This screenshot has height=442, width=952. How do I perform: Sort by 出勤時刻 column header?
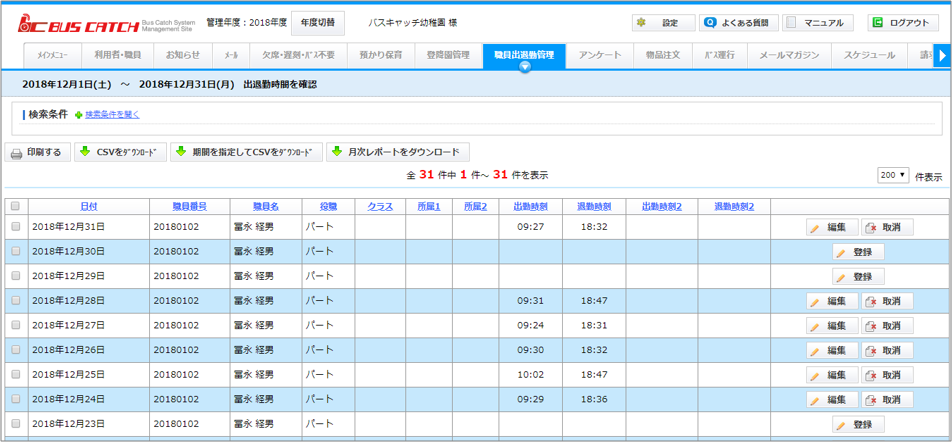click(x=531, y=206)
